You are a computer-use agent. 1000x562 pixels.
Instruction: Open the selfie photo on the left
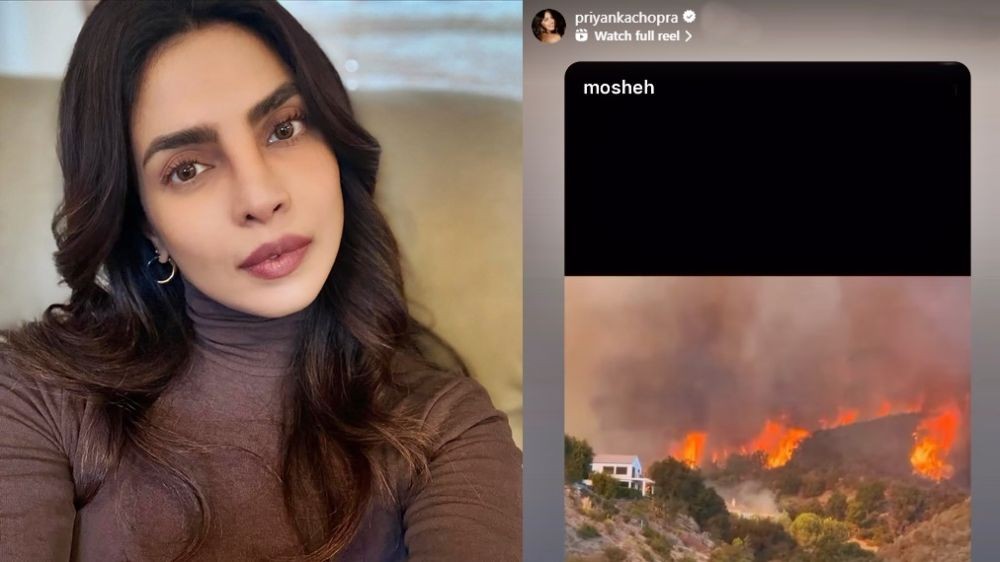click(x=261, y=281)
